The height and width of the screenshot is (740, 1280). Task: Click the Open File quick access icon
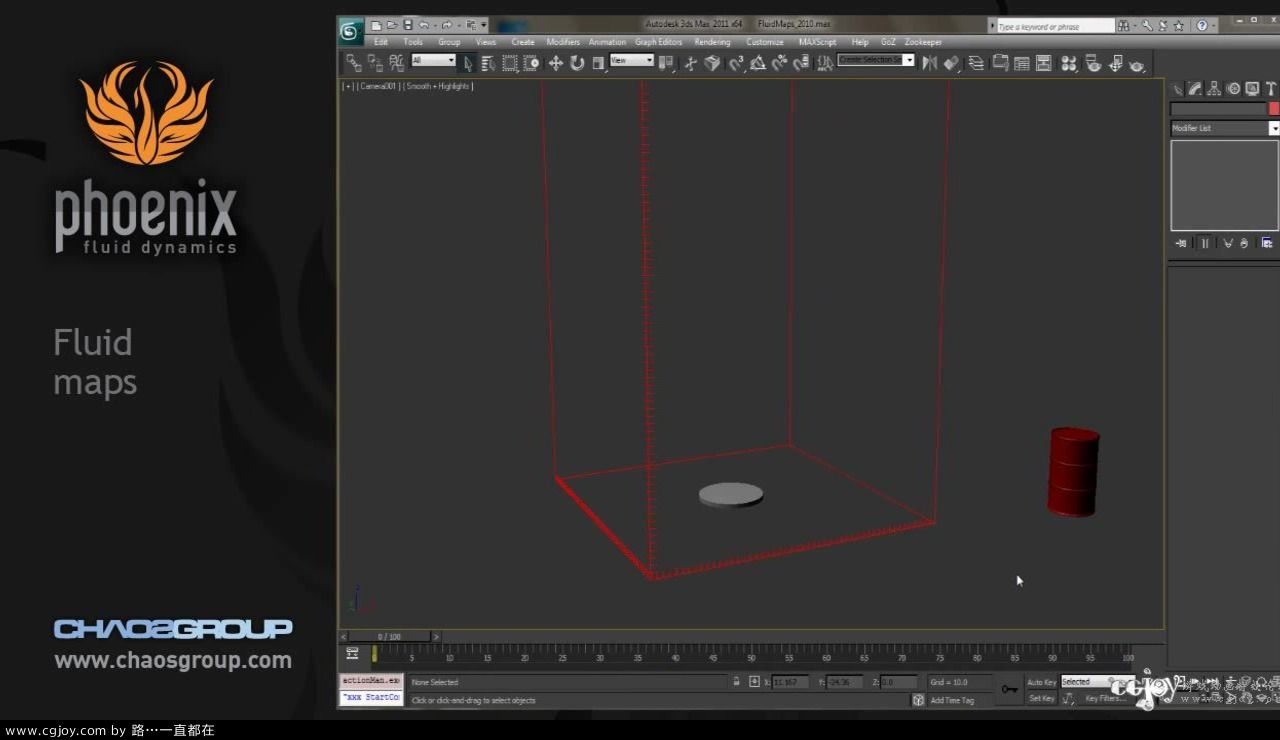[x=392, y=25]
